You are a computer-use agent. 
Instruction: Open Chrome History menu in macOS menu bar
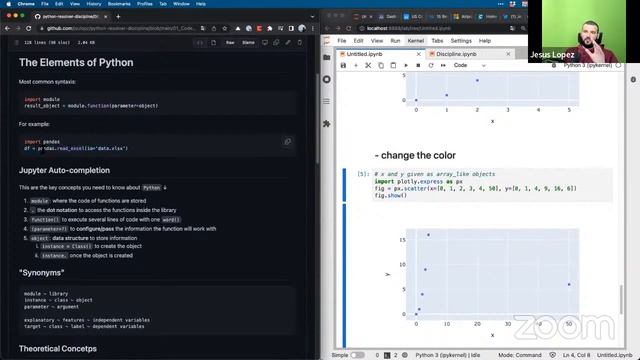(x=93, y=4)
